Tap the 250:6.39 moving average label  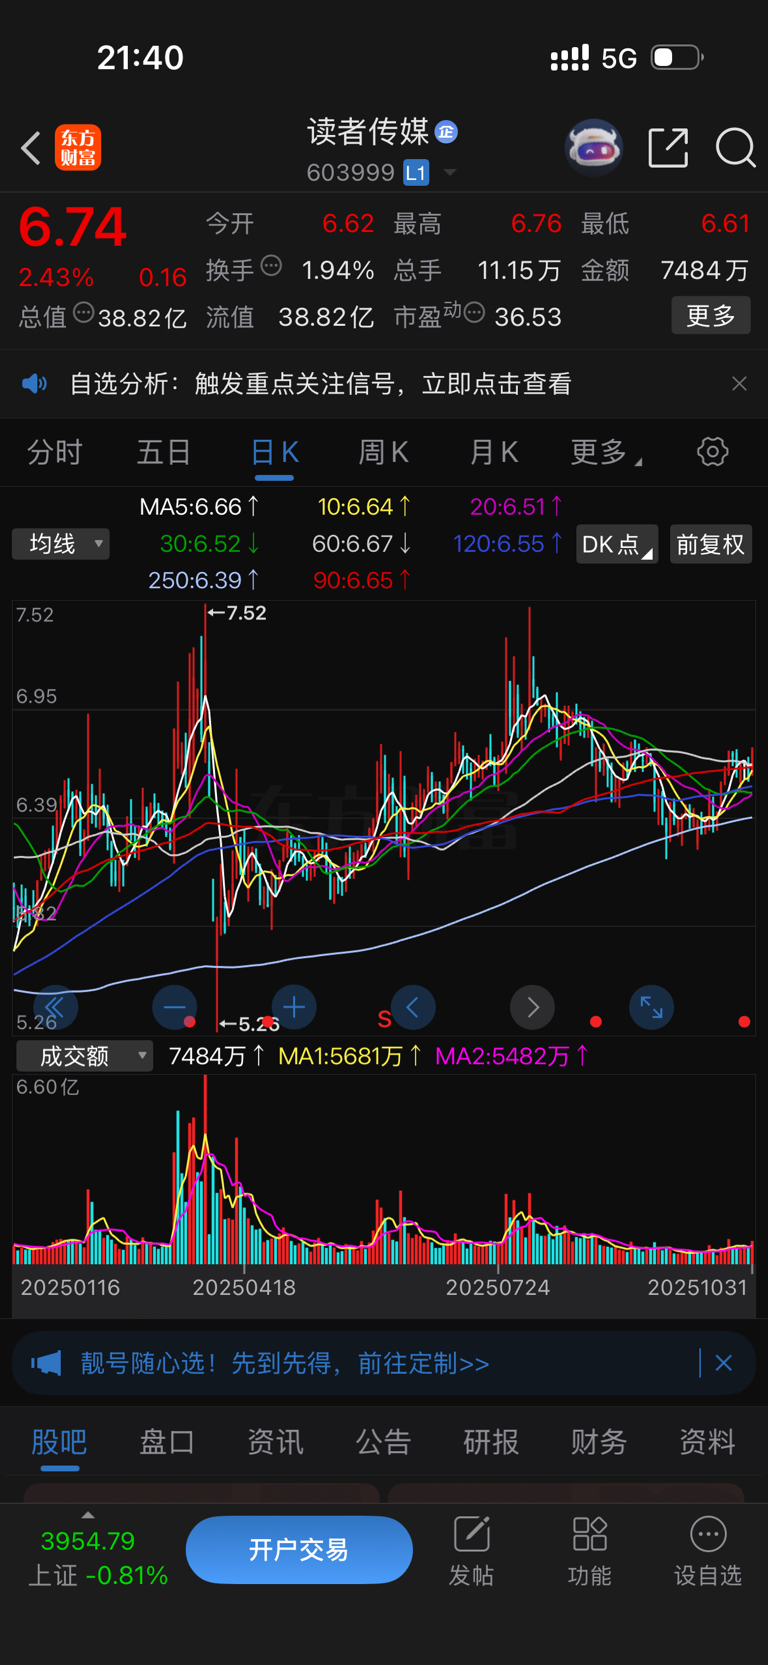pos(204,580)
